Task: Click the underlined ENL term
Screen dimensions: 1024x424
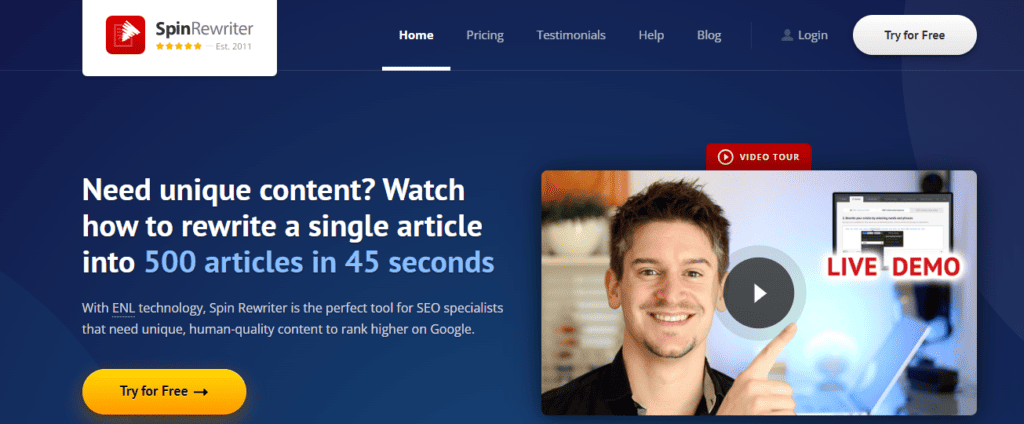Action: click(x=123, y=308)
